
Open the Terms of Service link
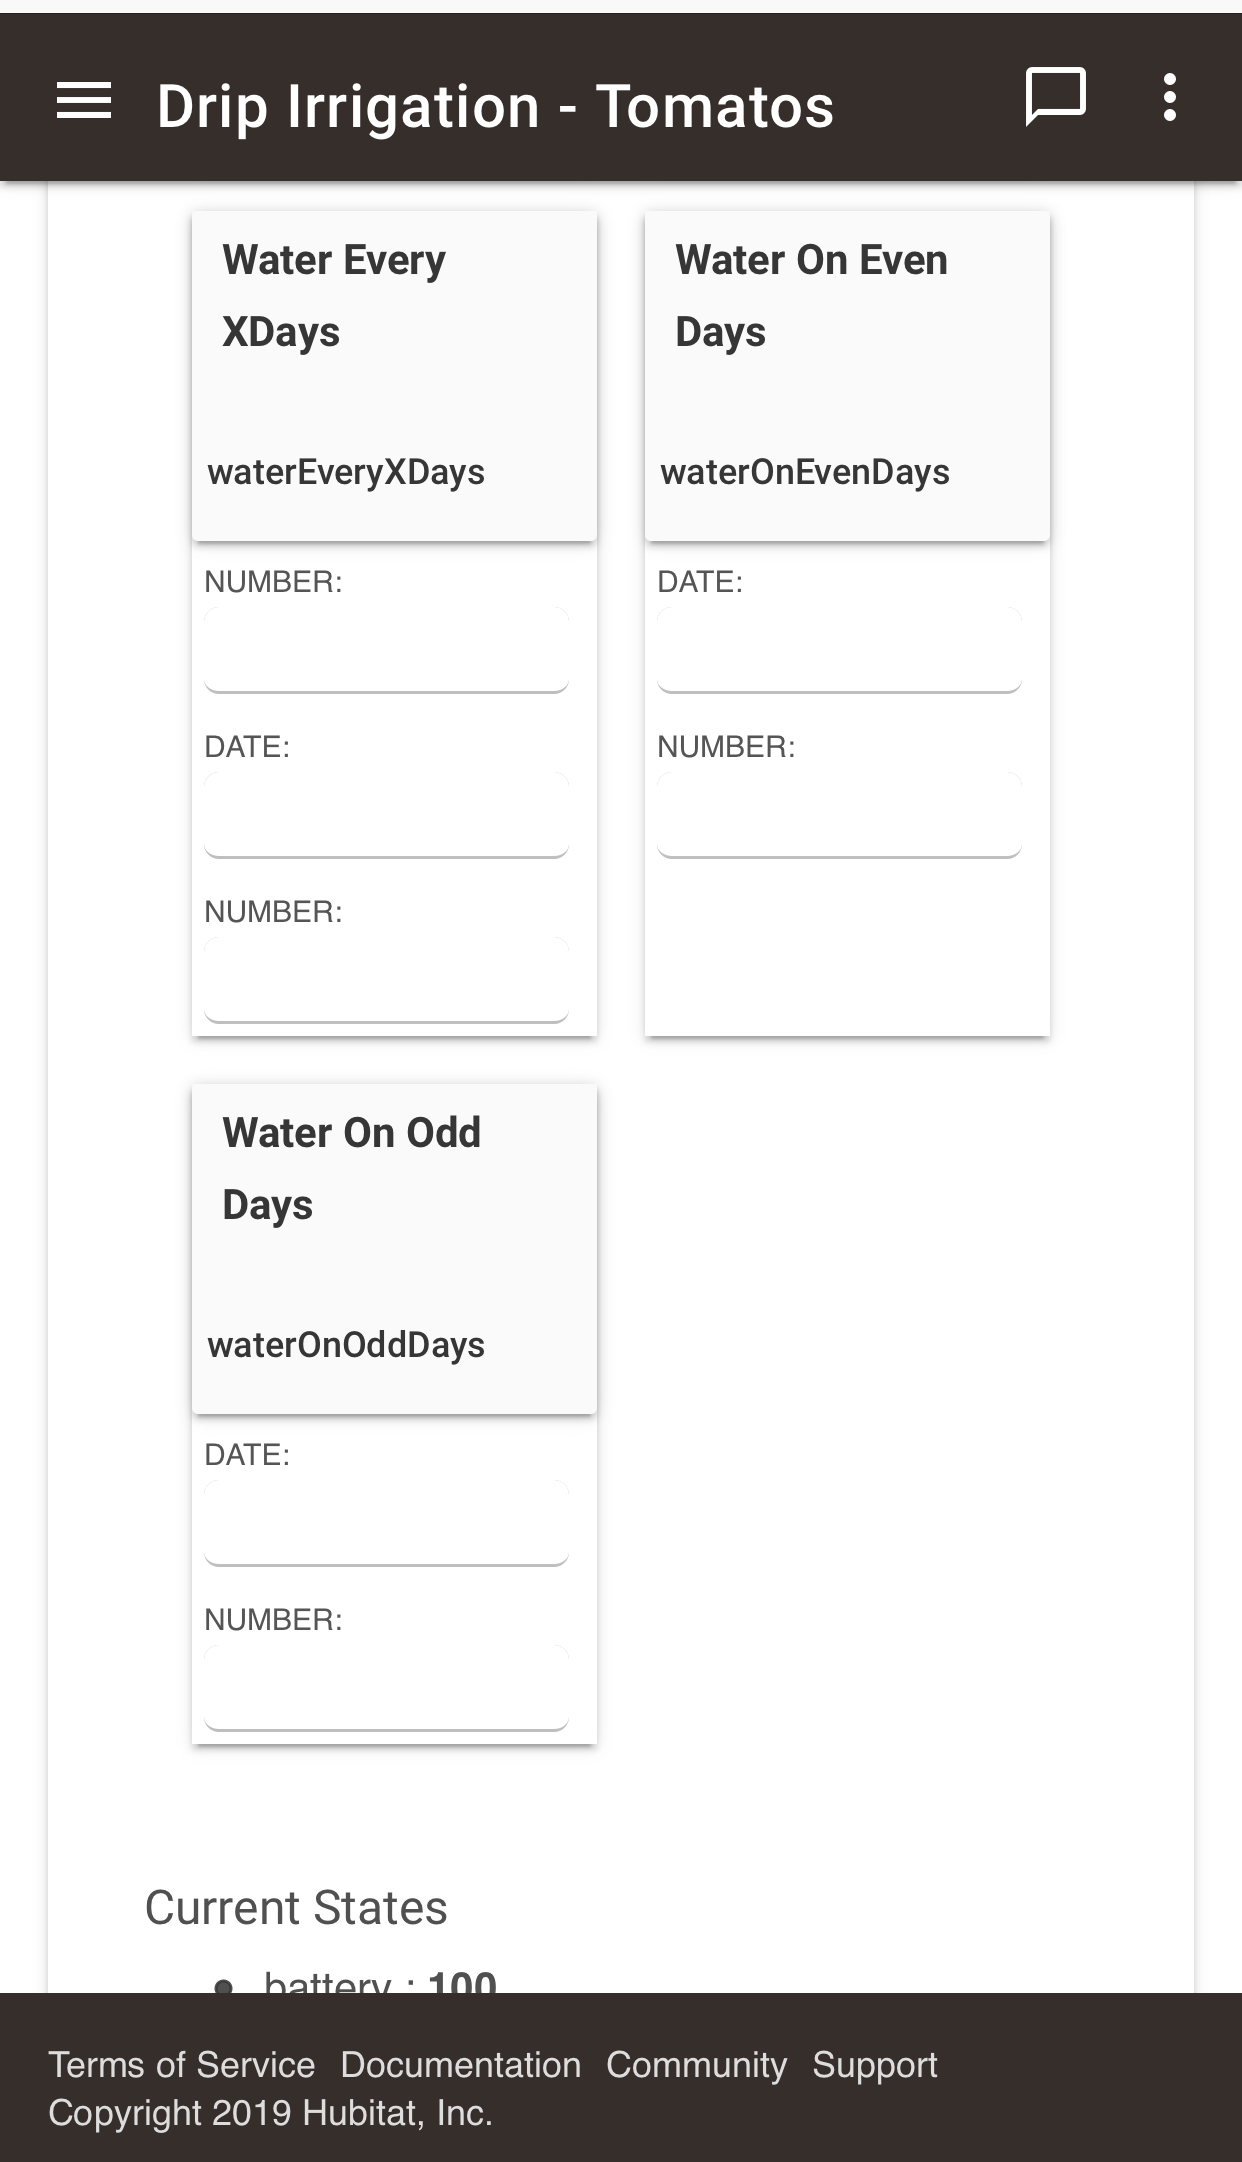click(181, 2065)
